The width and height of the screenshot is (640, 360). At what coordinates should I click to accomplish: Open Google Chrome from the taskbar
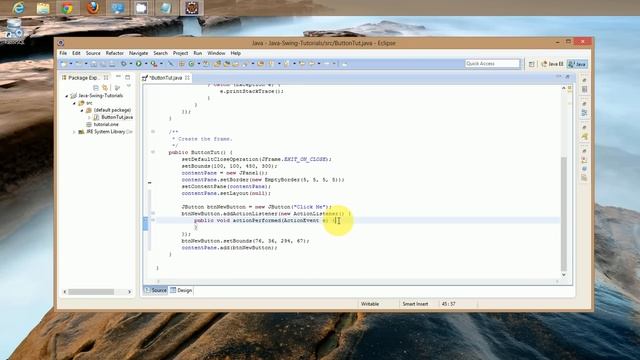pyautogui.click(x=68, y=8)
